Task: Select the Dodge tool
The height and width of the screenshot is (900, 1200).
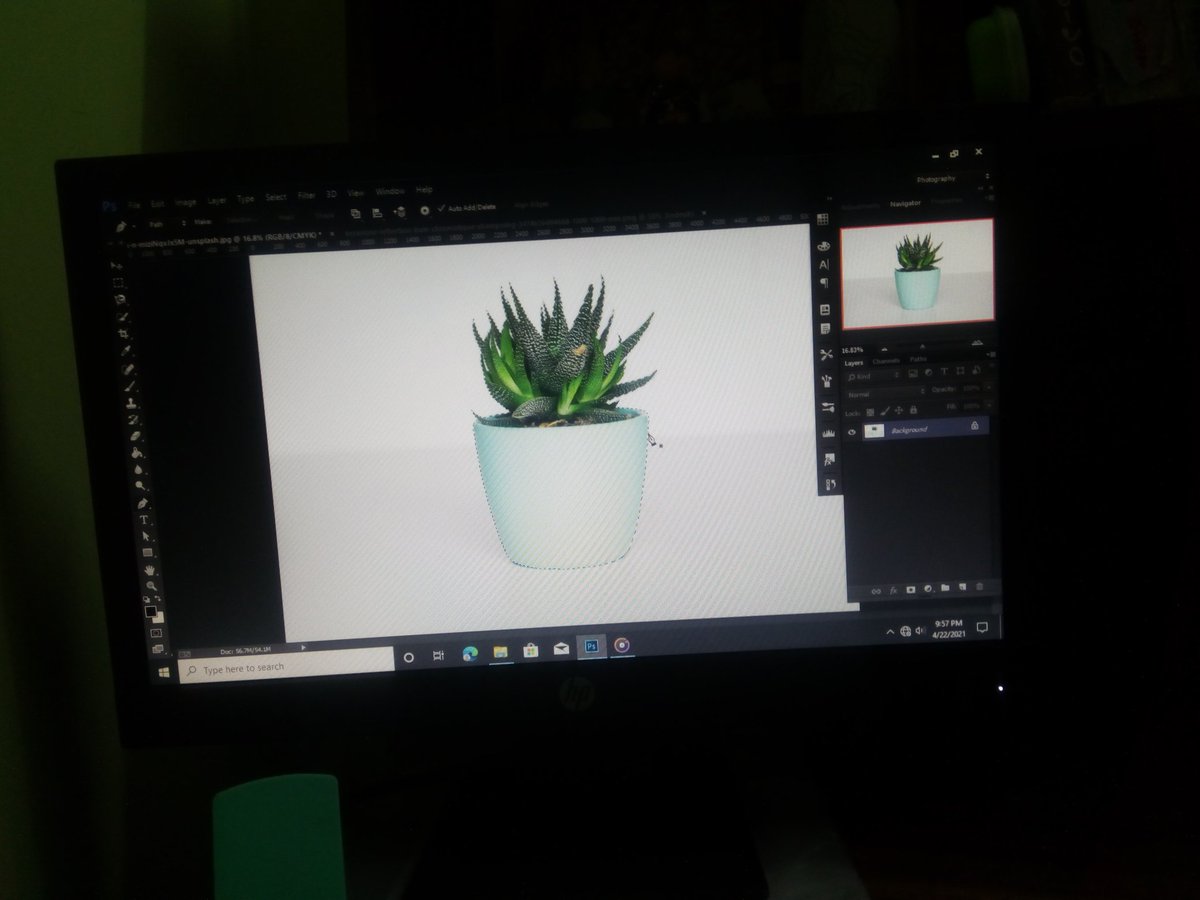Action: click(140, 485)
